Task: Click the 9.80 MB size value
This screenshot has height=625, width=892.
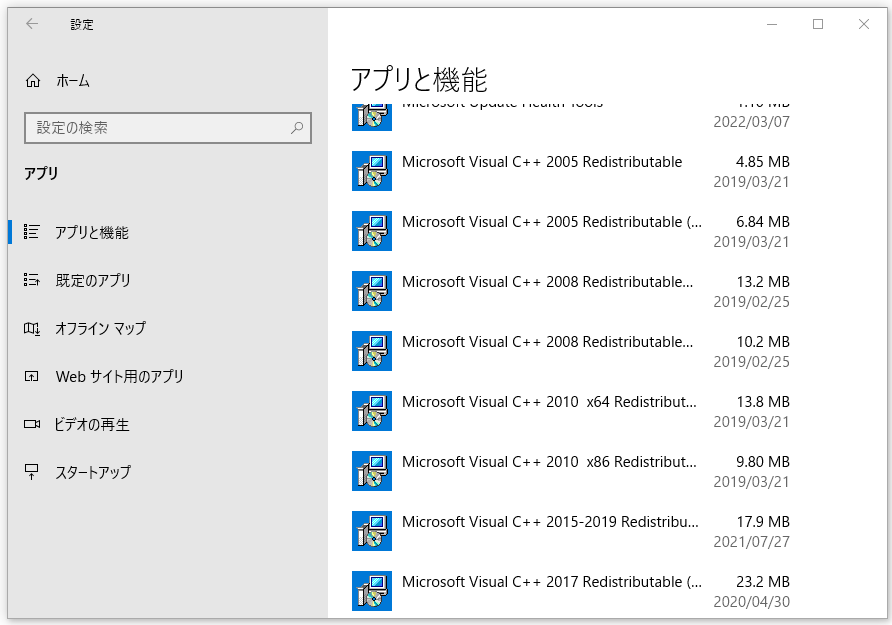Action: [x=763, y=462]
